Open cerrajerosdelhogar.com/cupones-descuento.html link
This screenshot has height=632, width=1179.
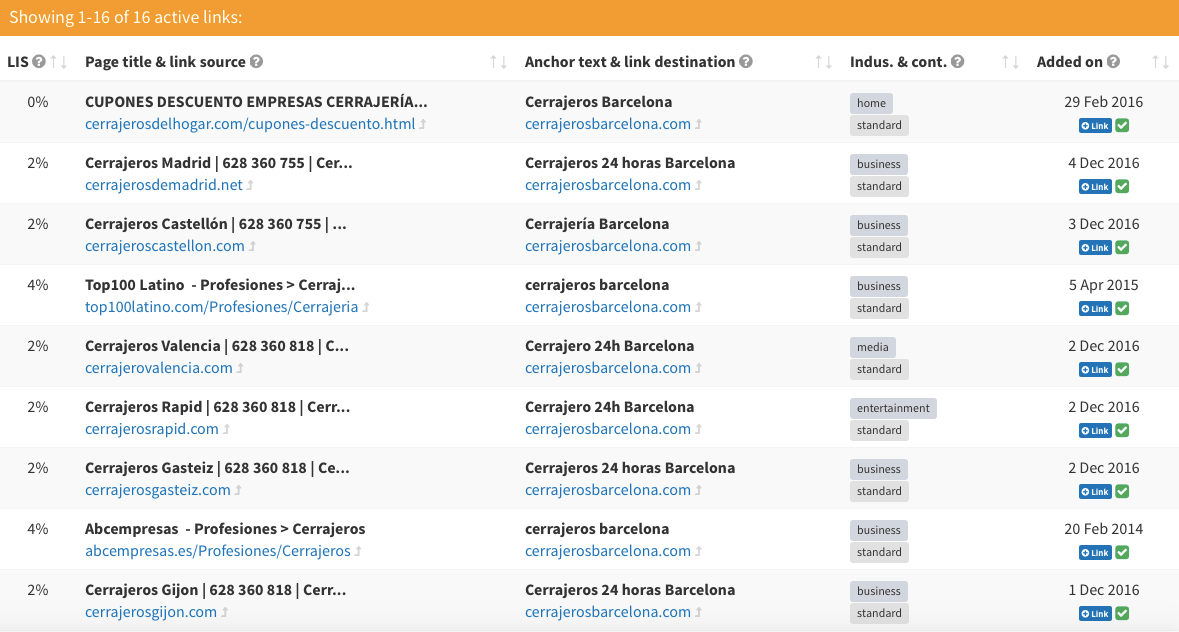coord(249,124)
